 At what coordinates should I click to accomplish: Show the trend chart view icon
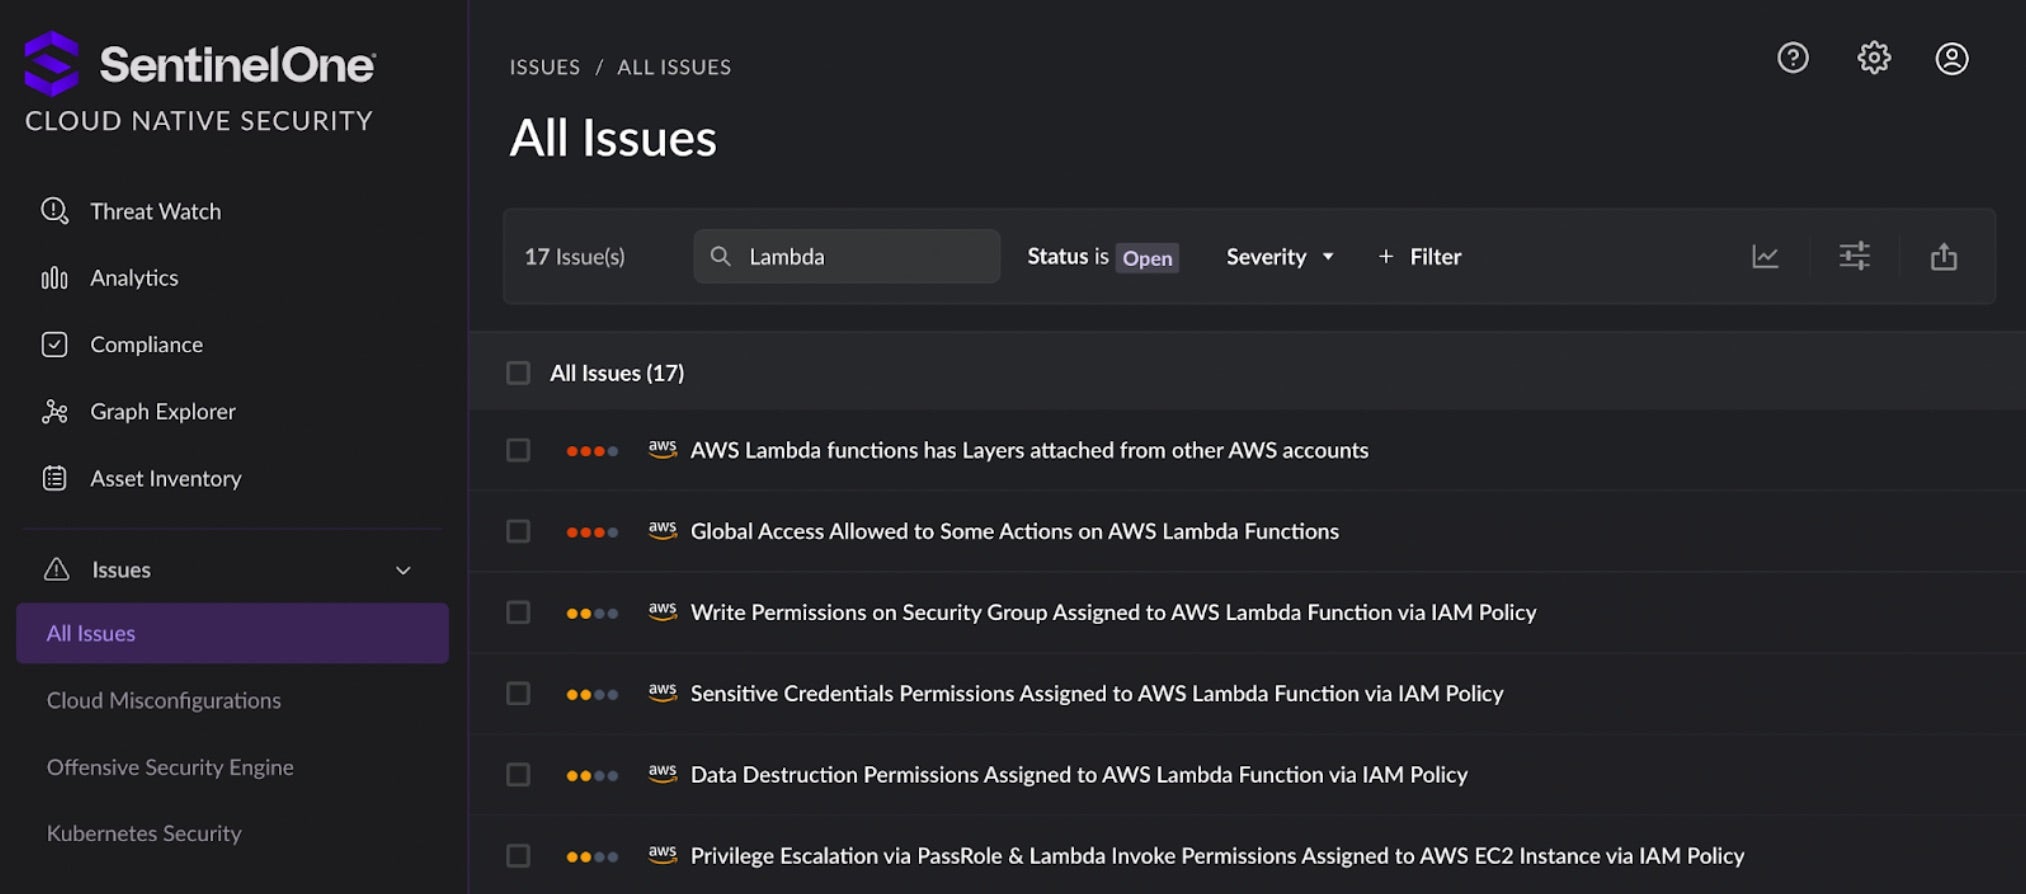tap(1765, 257)
